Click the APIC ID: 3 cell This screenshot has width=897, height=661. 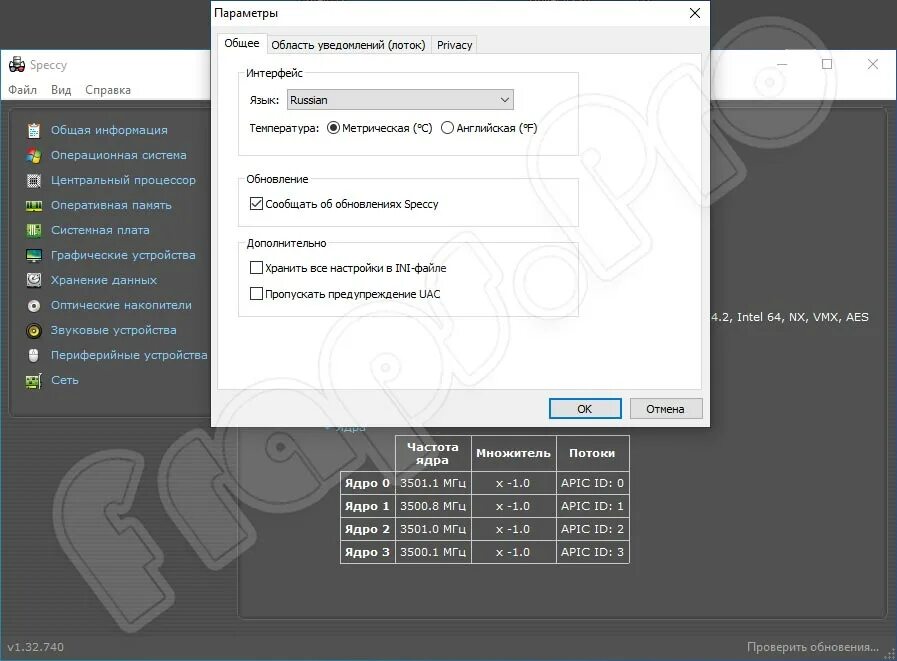pos(592,552)
